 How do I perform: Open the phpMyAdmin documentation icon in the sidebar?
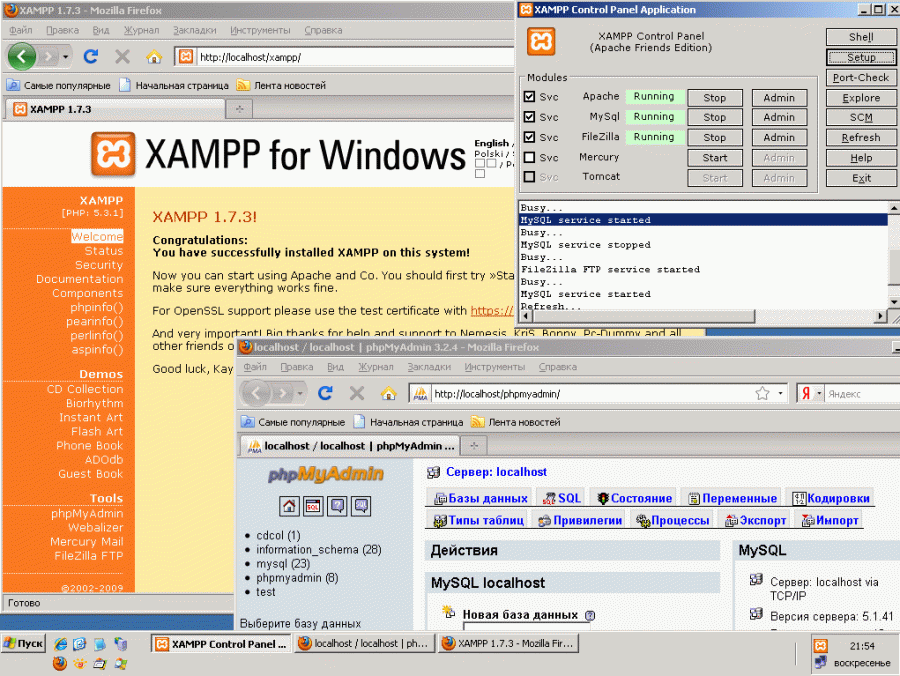coord(338,506)
